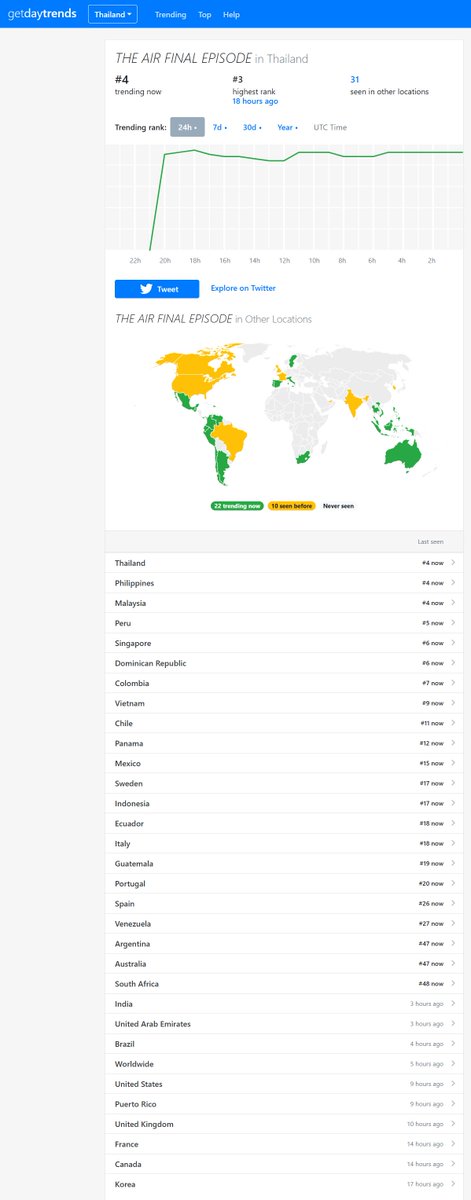Click the #48 now value for South Africa

(x=432, y=983)
